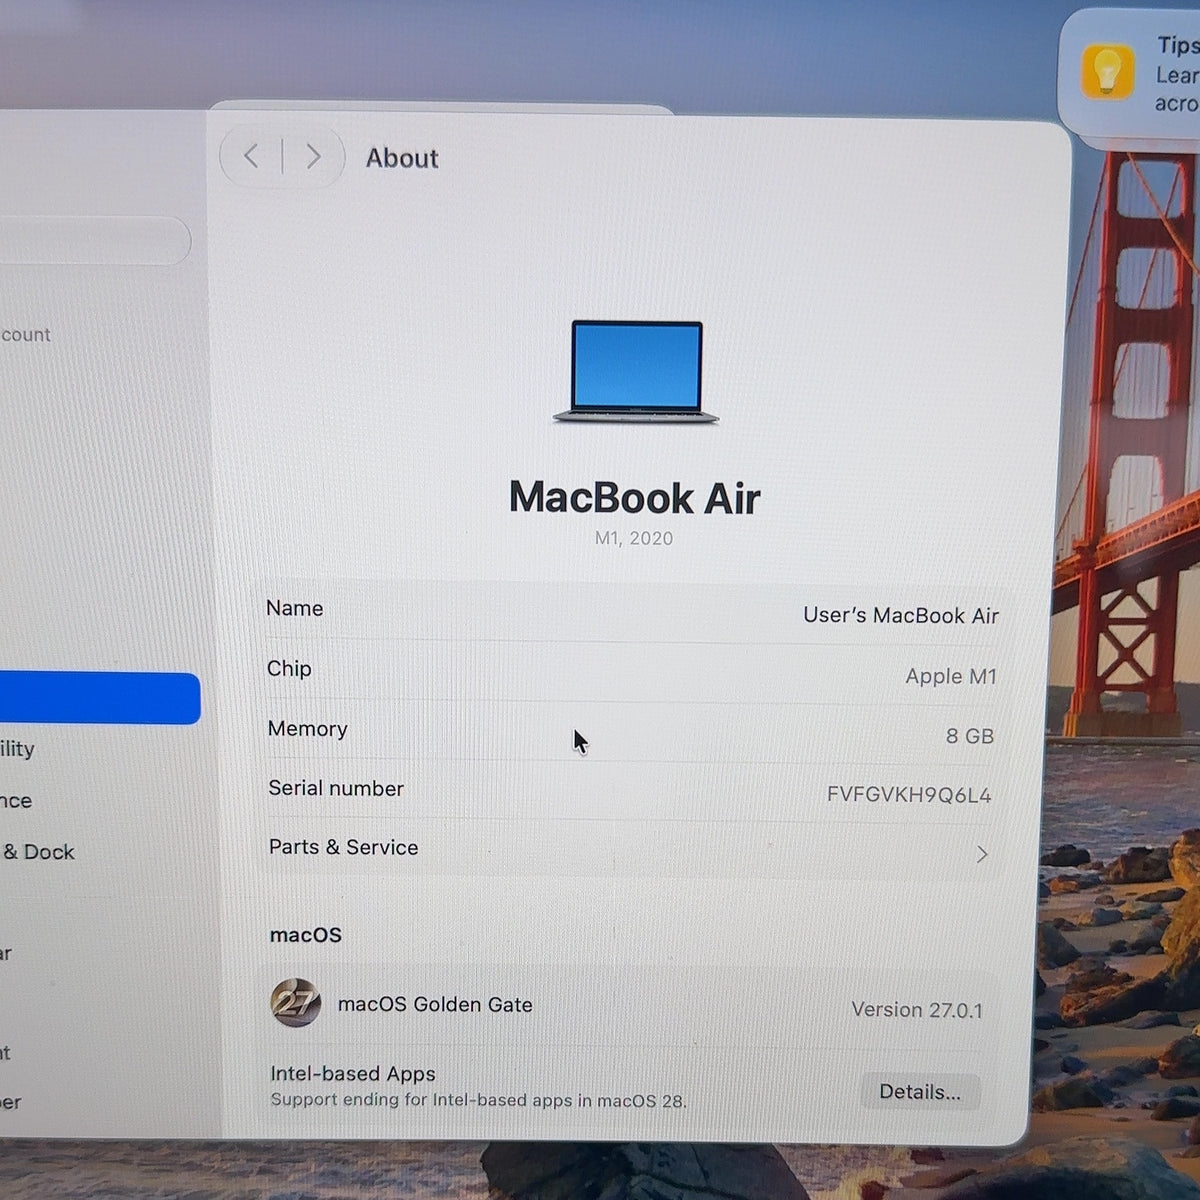Viewport: 1200px width, 1200px height.
Task: Select the serial number FVFGVKH9Q6L4
Action: click(x=909, y=795)
